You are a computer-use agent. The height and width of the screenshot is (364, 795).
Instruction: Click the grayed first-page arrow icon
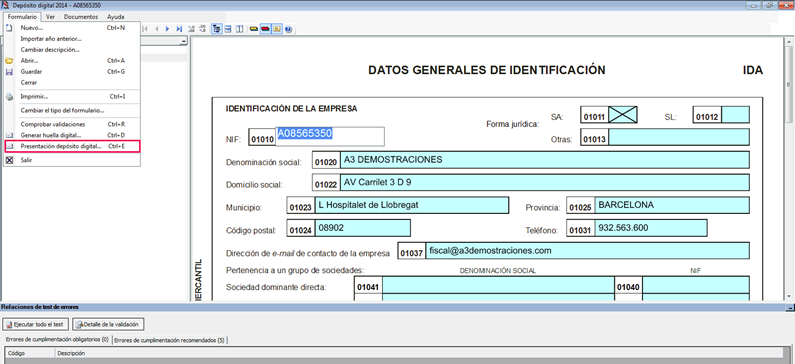[x=145, y=29]
